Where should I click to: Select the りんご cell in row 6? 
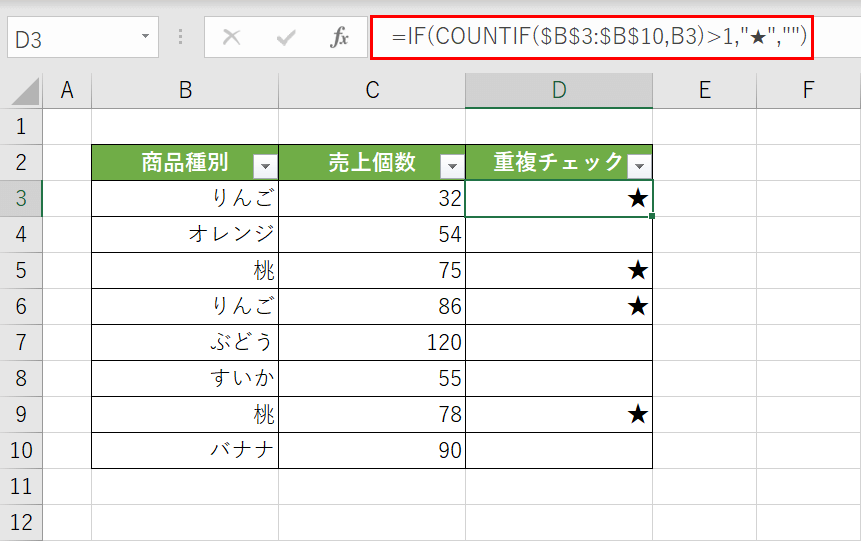185,306
